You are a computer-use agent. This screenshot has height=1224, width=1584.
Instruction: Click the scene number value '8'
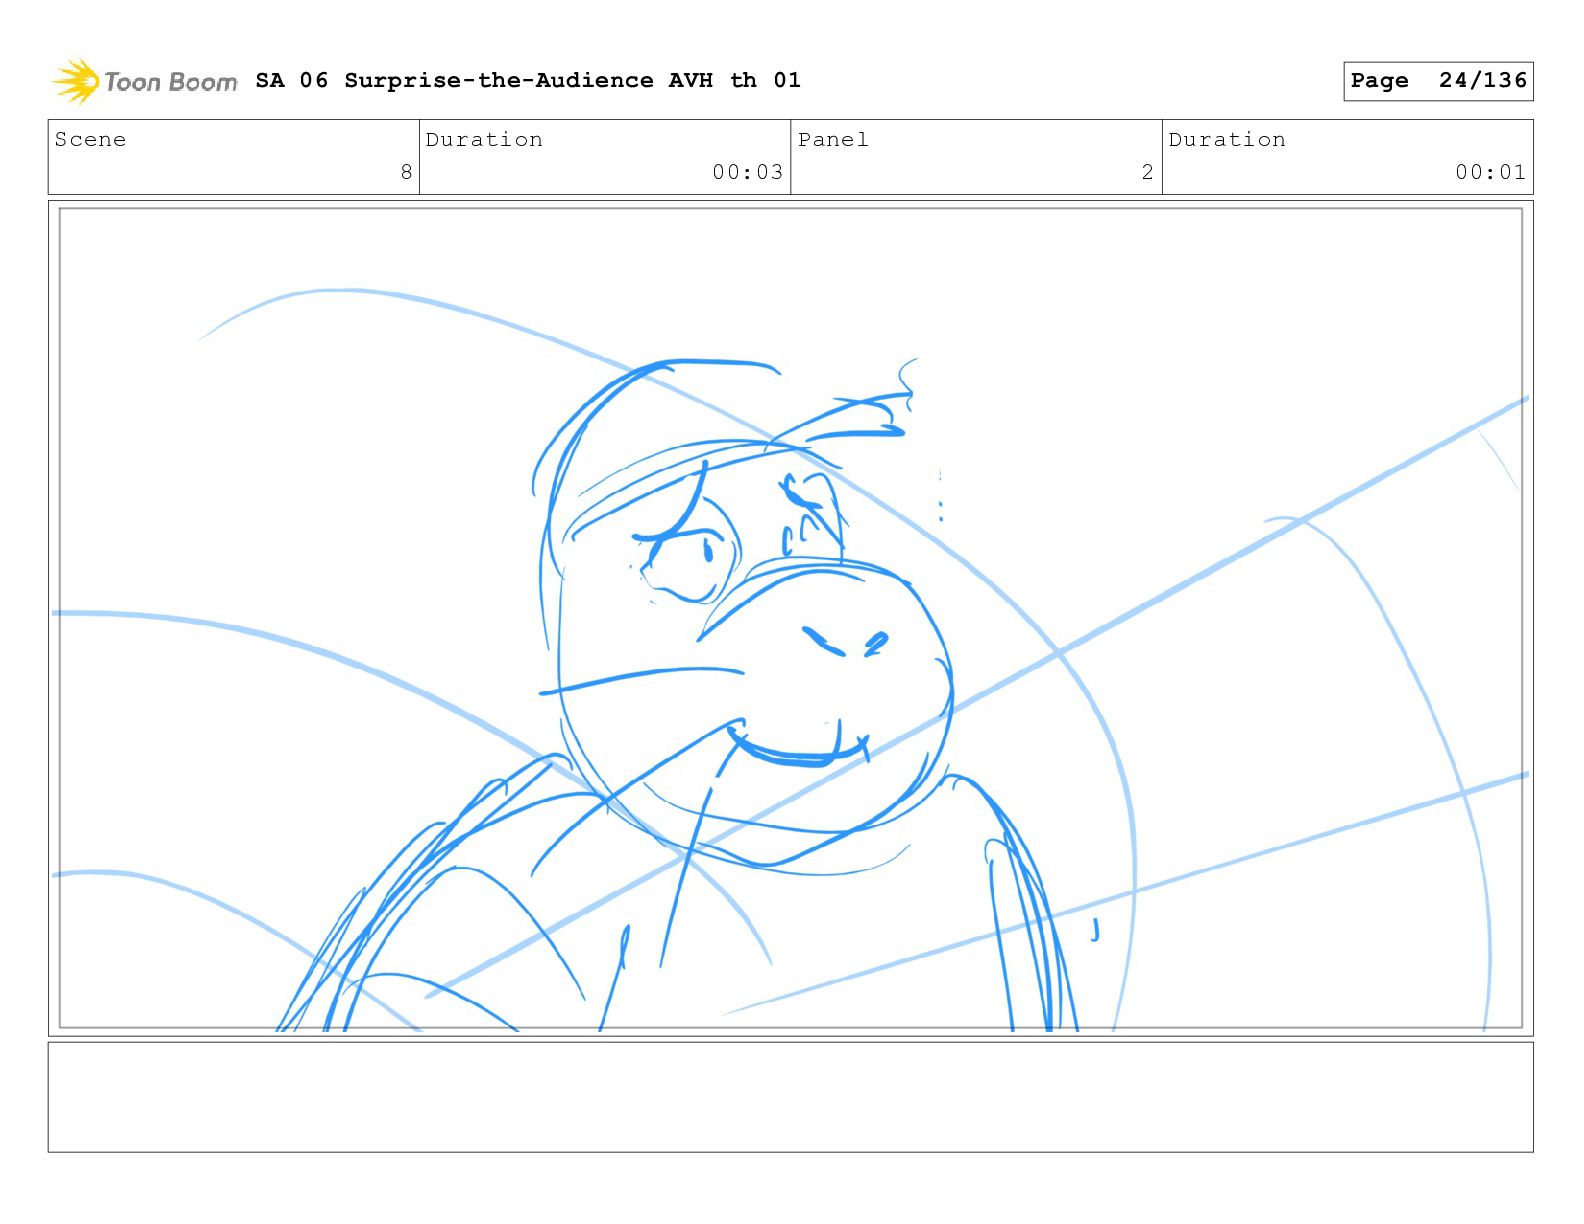pos(406,172)
